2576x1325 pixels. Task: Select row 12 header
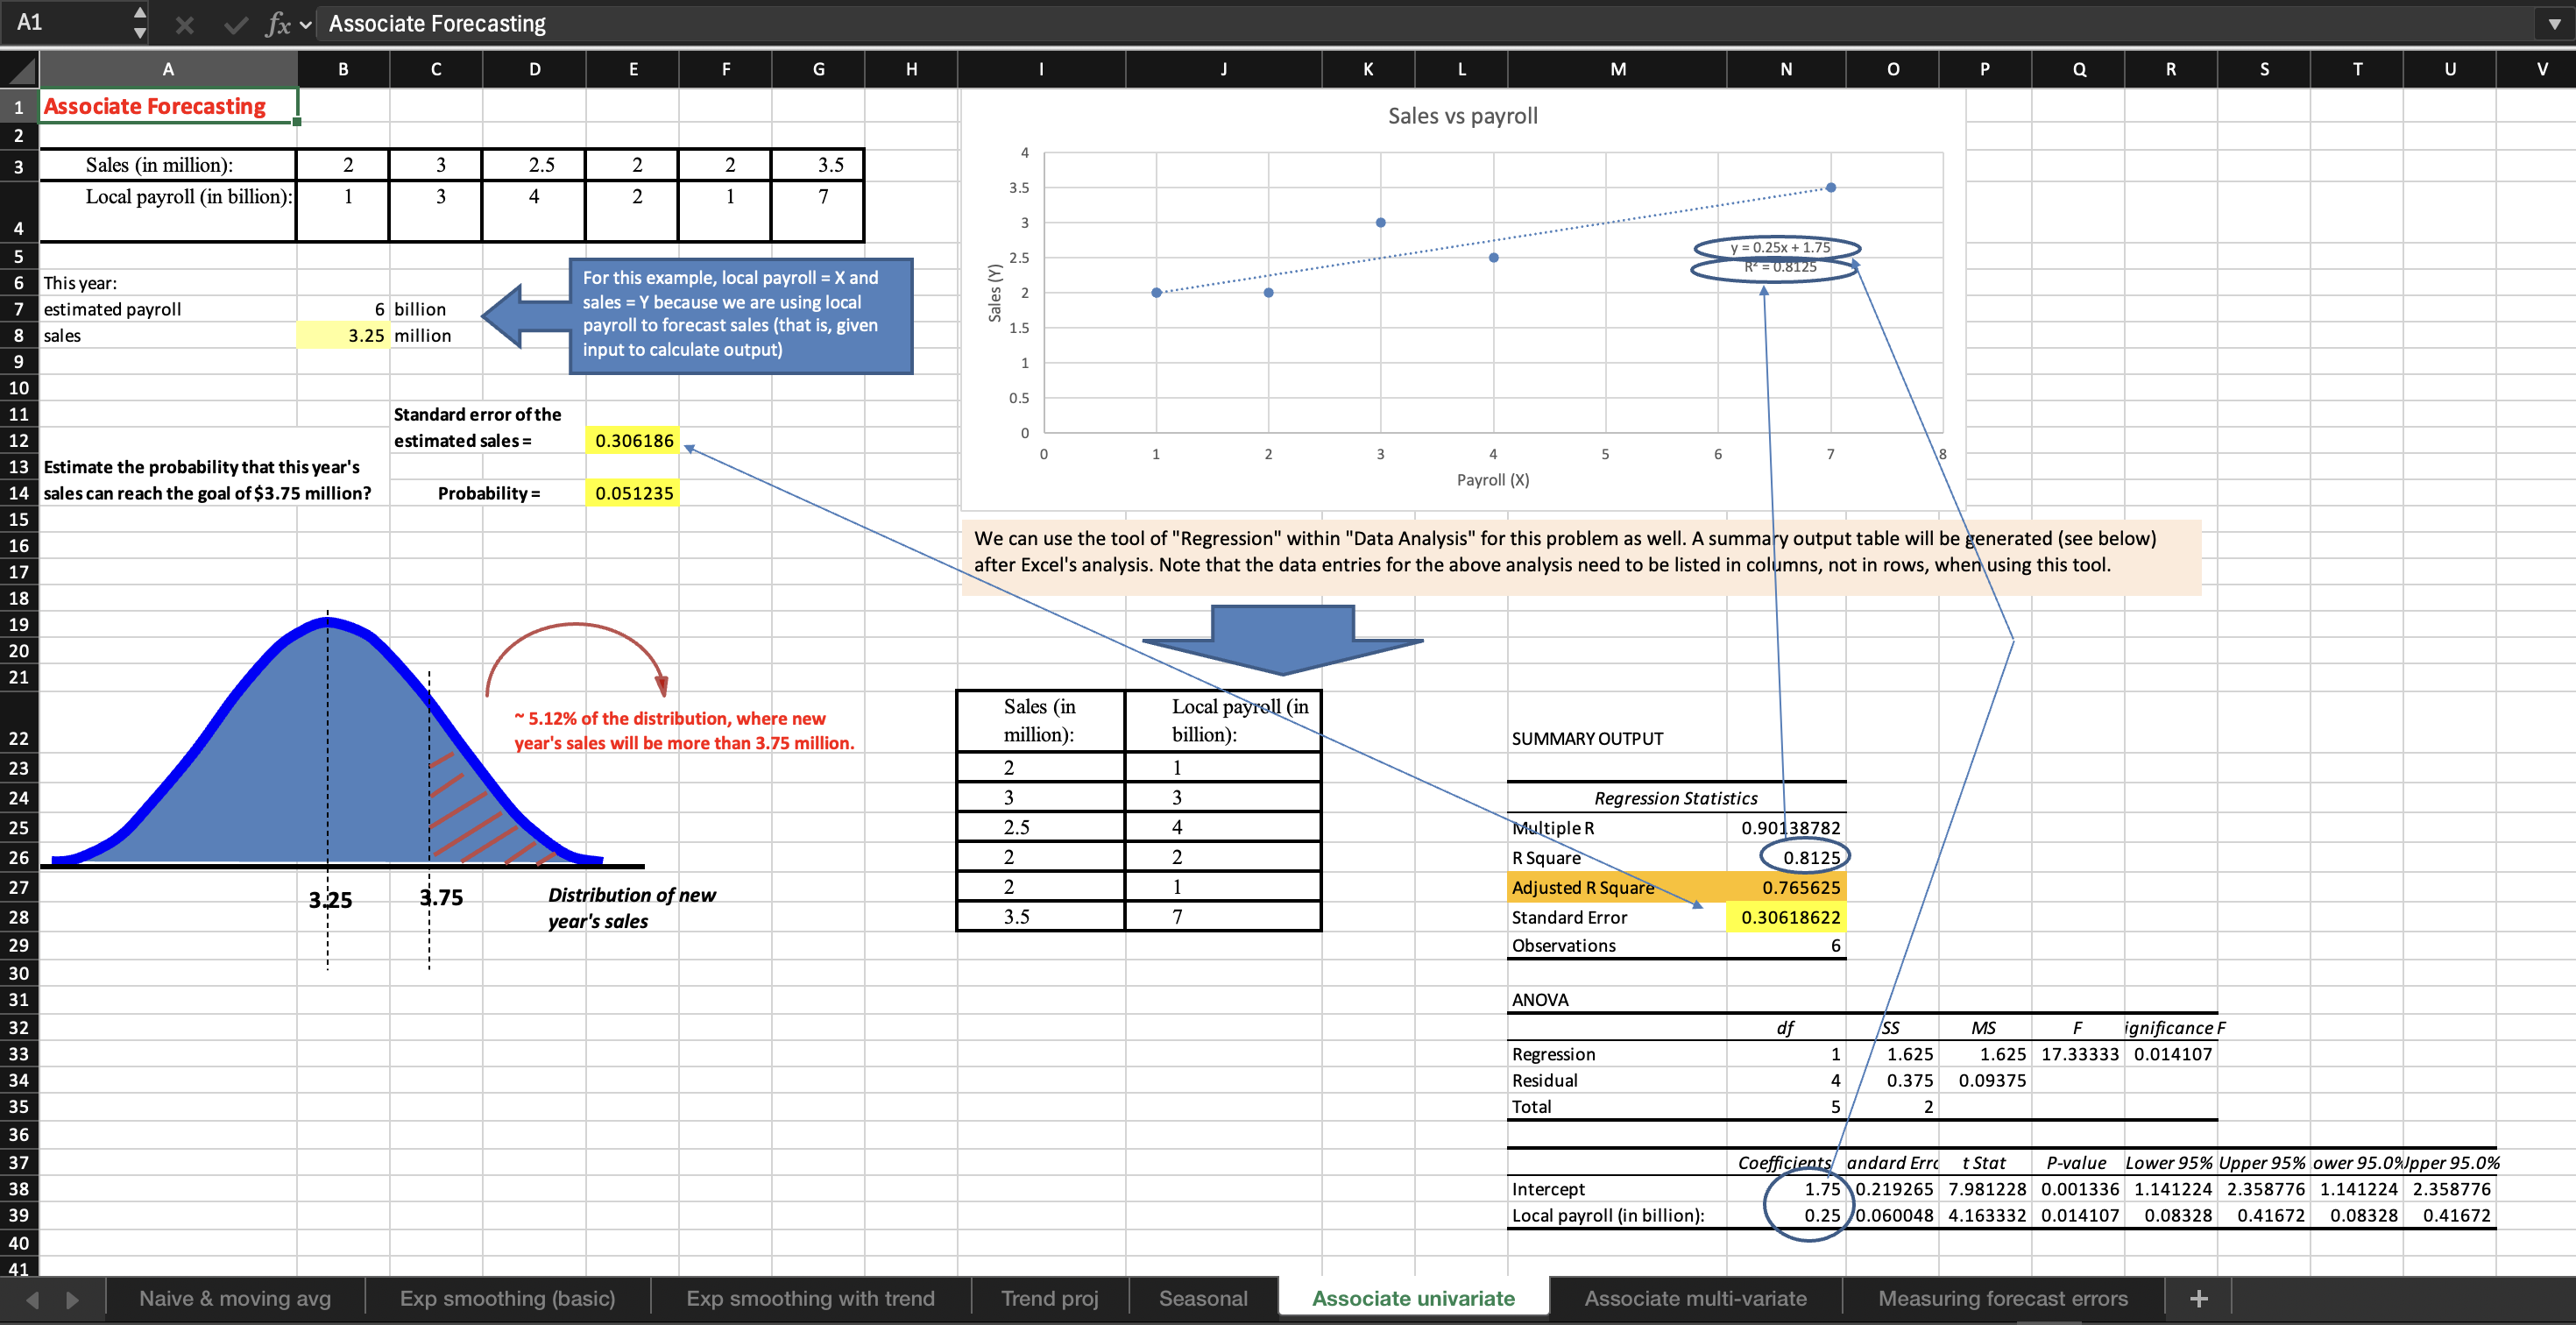pyautogui.click(x=19, y=440)
